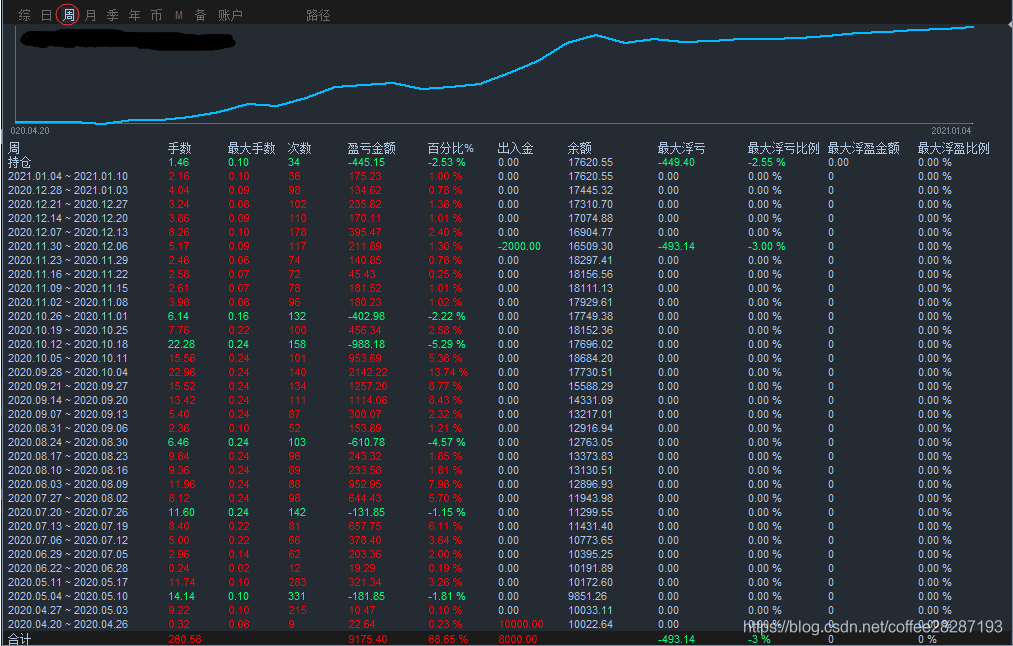This screenshot has width=1013, height=646.
Task: Open the 年 yearly report tab
Action: tap(134, 15)
